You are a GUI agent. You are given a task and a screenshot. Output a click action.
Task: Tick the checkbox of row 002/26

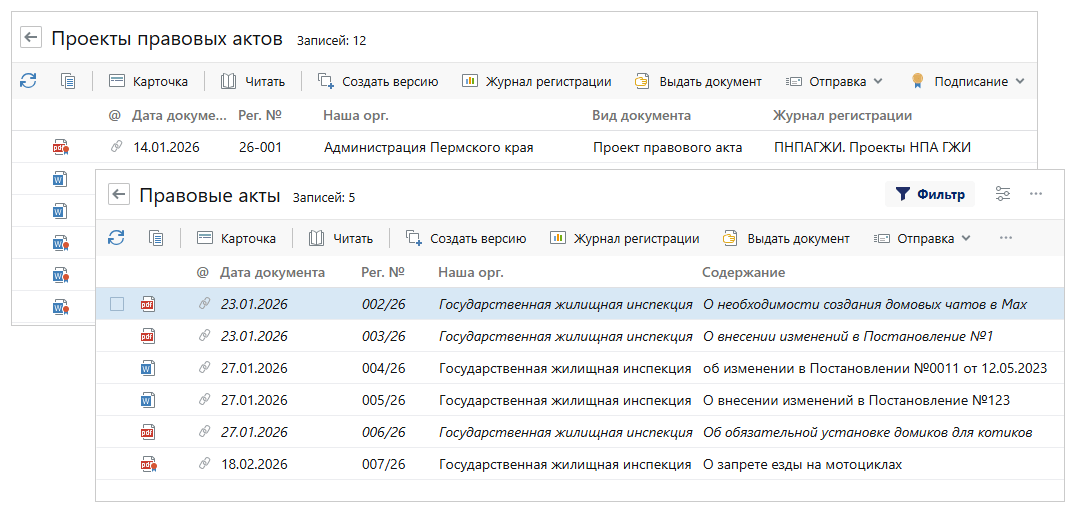click(117, 304)
